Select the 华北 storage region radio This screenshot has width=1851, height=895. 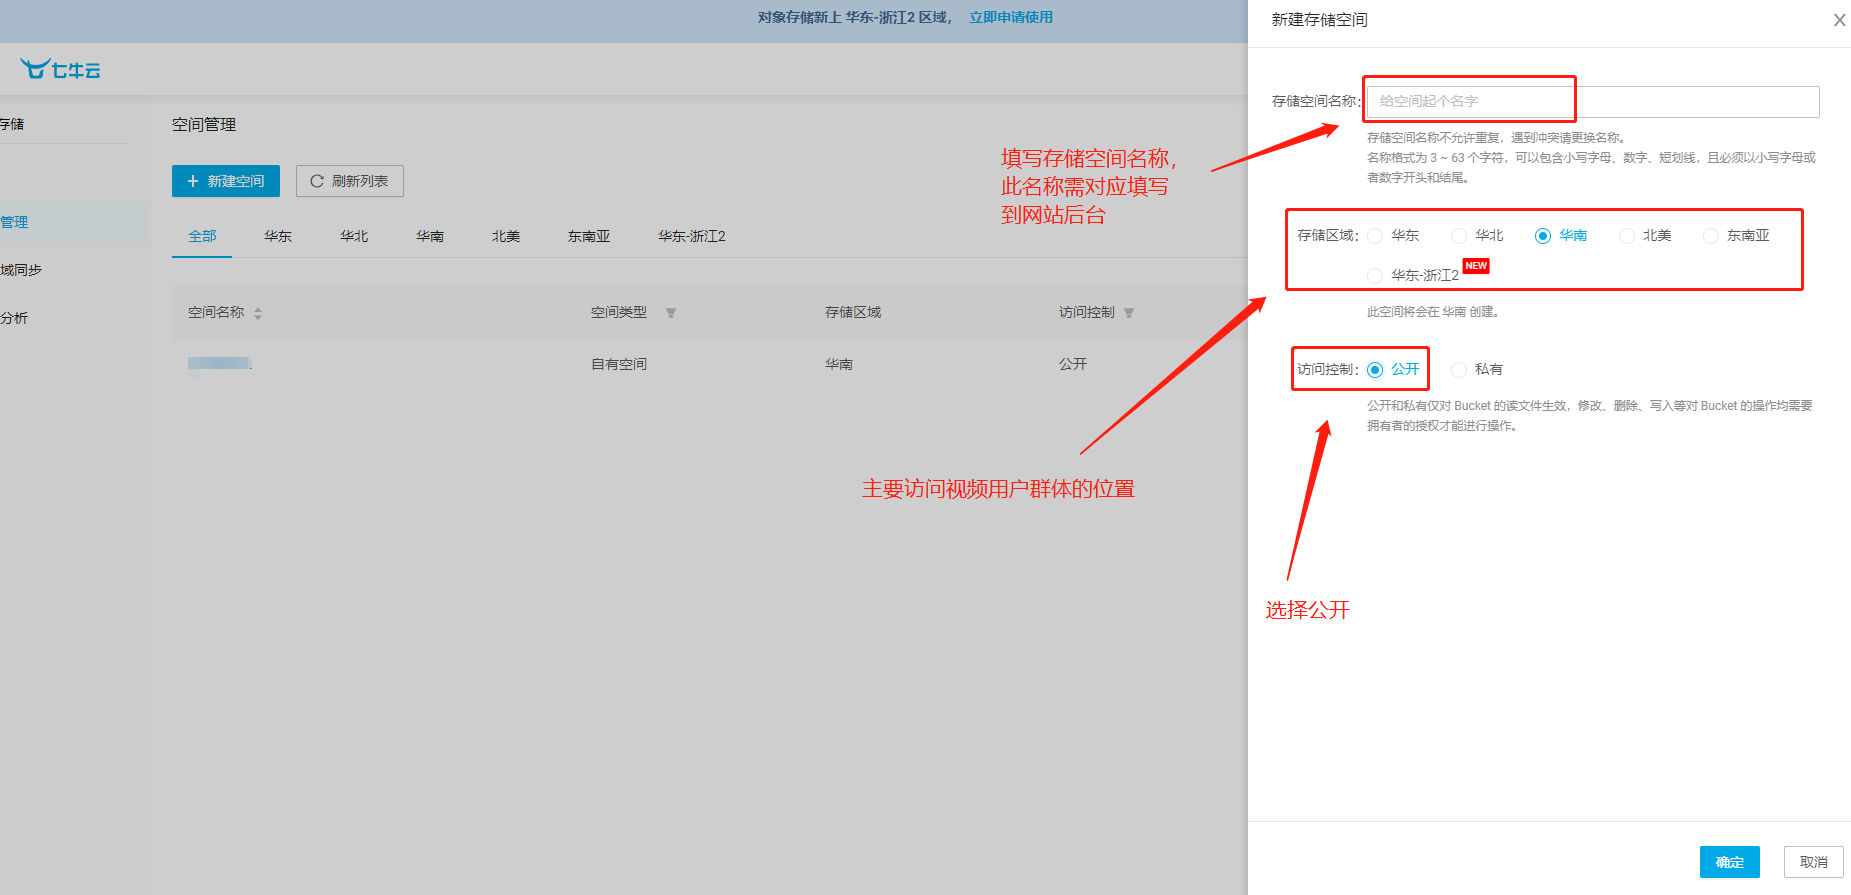[1460, 236]
